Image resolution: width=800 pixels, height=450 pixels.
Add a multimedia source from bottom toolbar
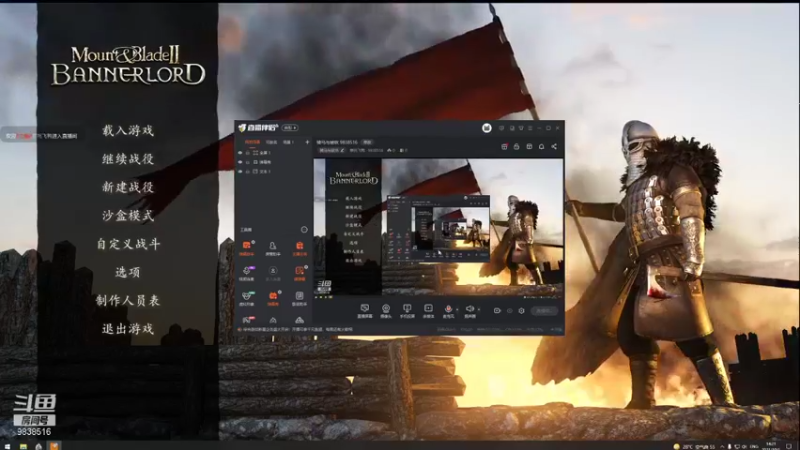(428, 311)
